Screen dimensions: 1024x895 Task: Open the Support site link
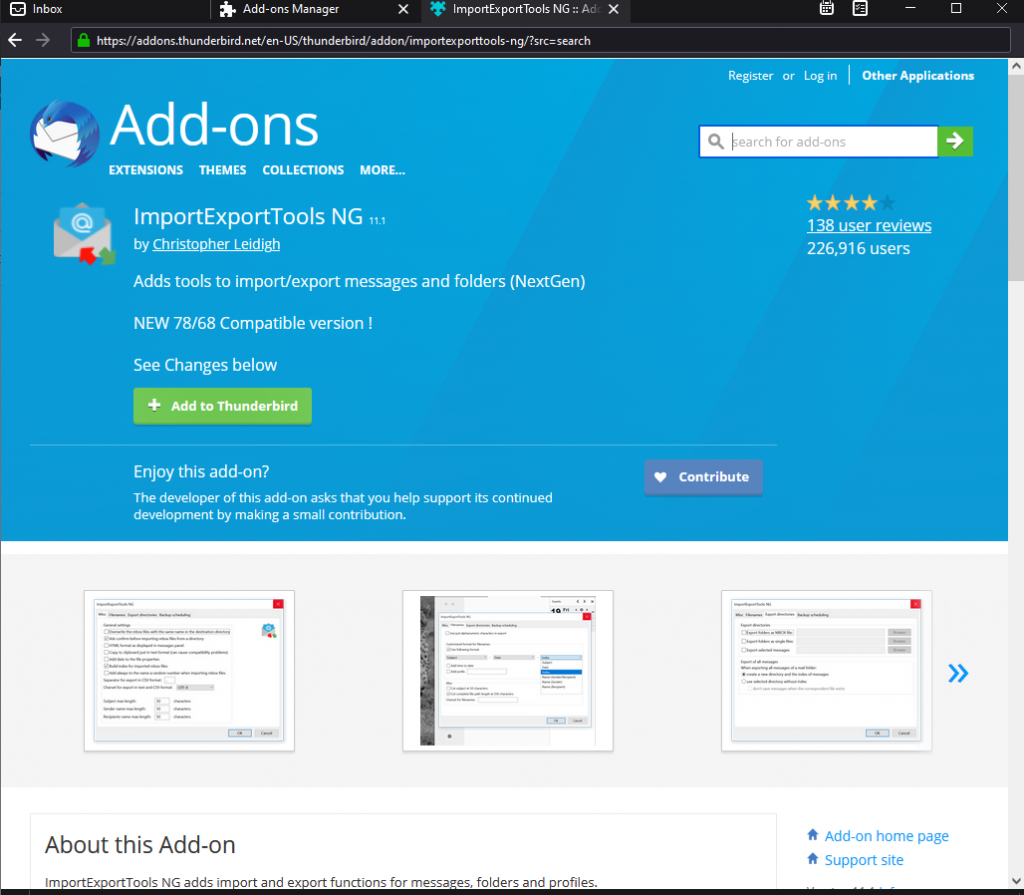[864, 860]
